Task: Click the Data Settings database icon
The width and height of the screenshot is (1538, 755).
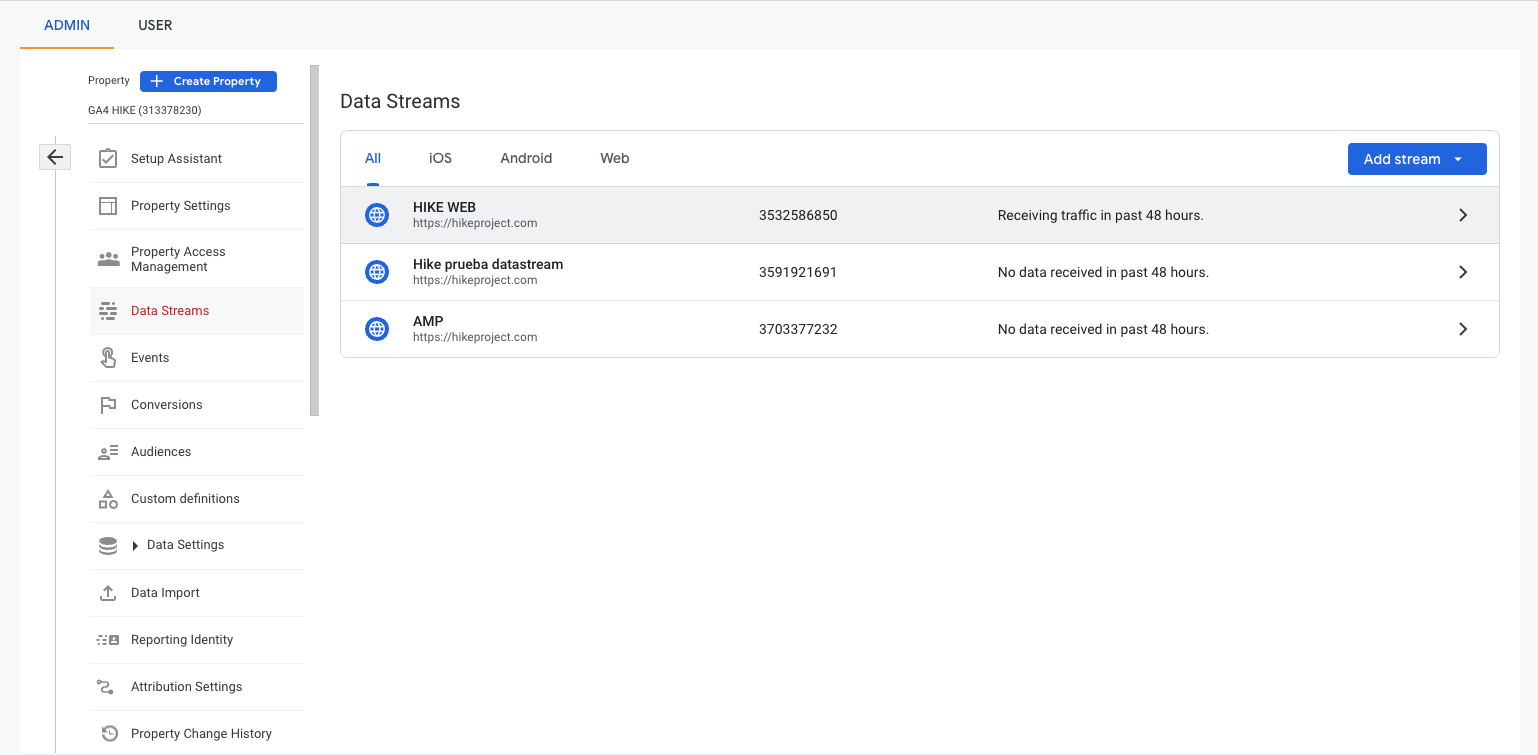Action: pos(108,546)
